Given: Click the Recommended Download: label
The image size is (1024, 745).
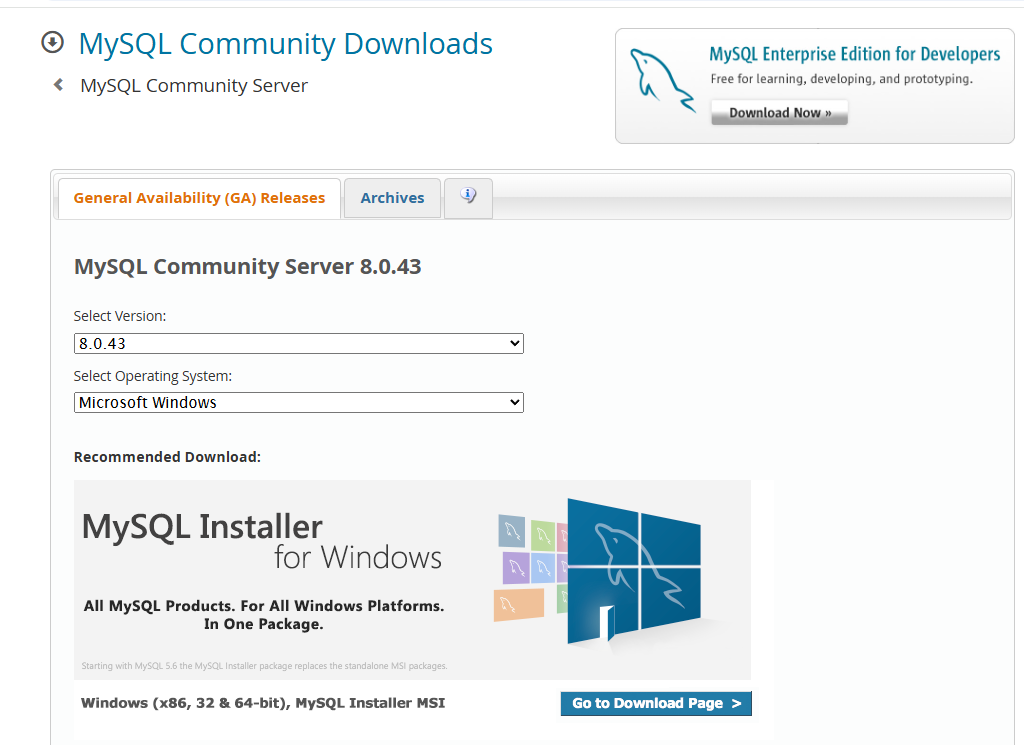Looking at the screenshot, I should coord(167,457).
